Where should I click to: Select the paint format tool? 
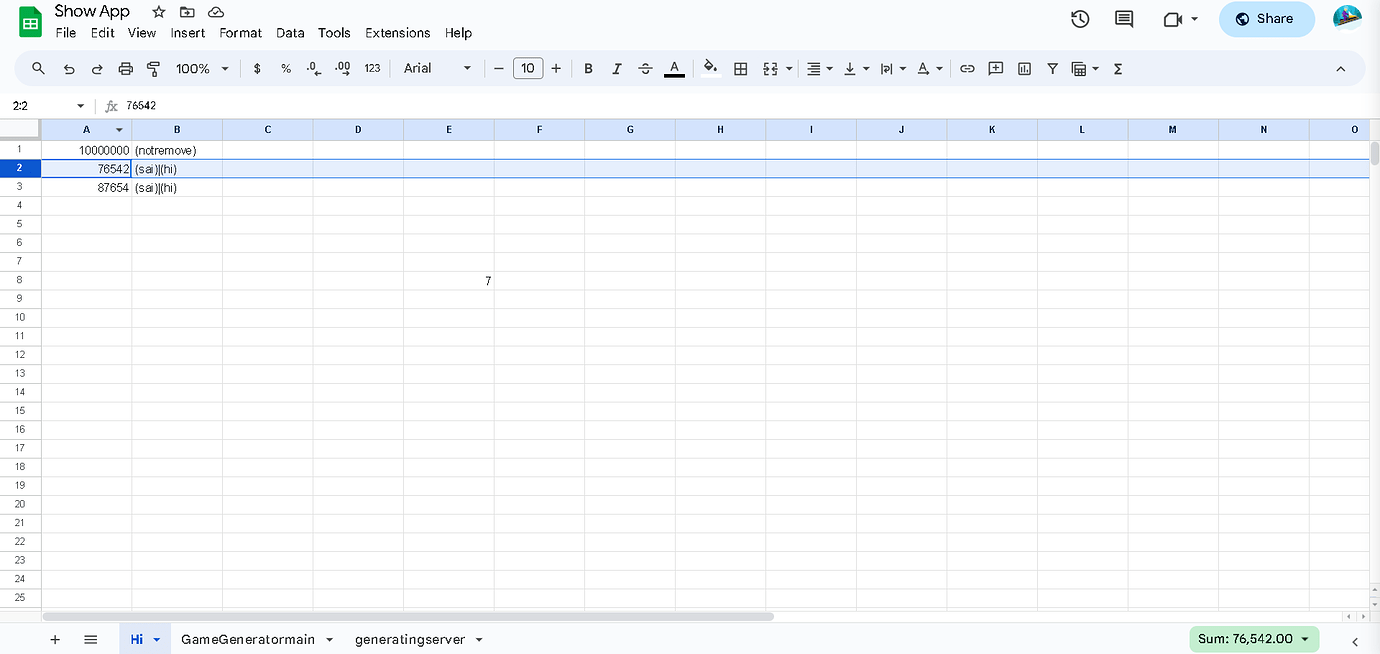[152, 68]
